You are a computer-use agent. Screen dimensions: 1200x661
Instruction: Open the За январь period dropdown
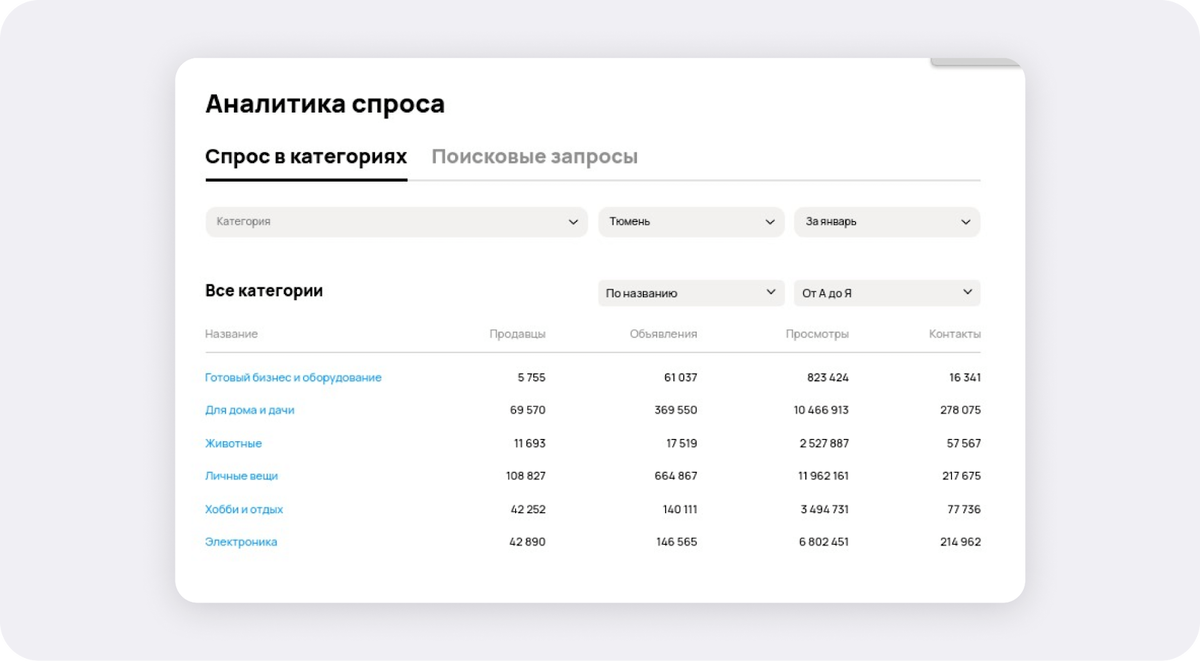tap(887, 222)
